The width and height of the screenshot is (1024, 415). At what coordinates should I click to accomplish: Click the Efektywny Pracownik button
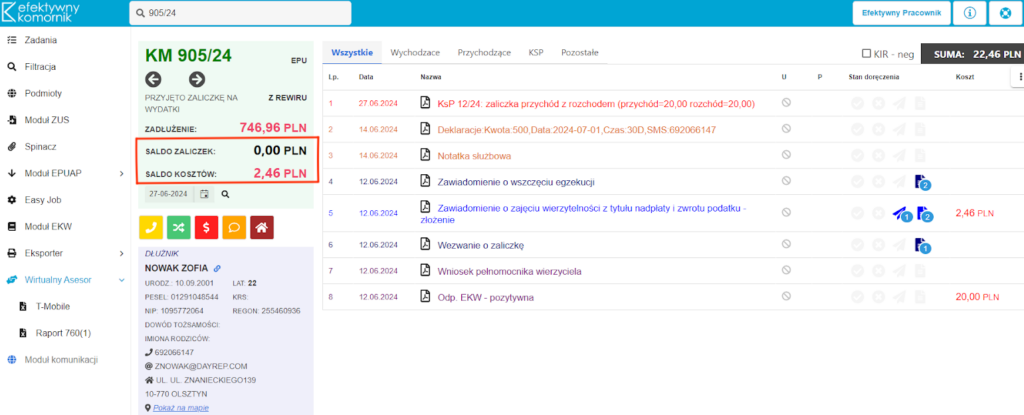[x=901, y=13]
